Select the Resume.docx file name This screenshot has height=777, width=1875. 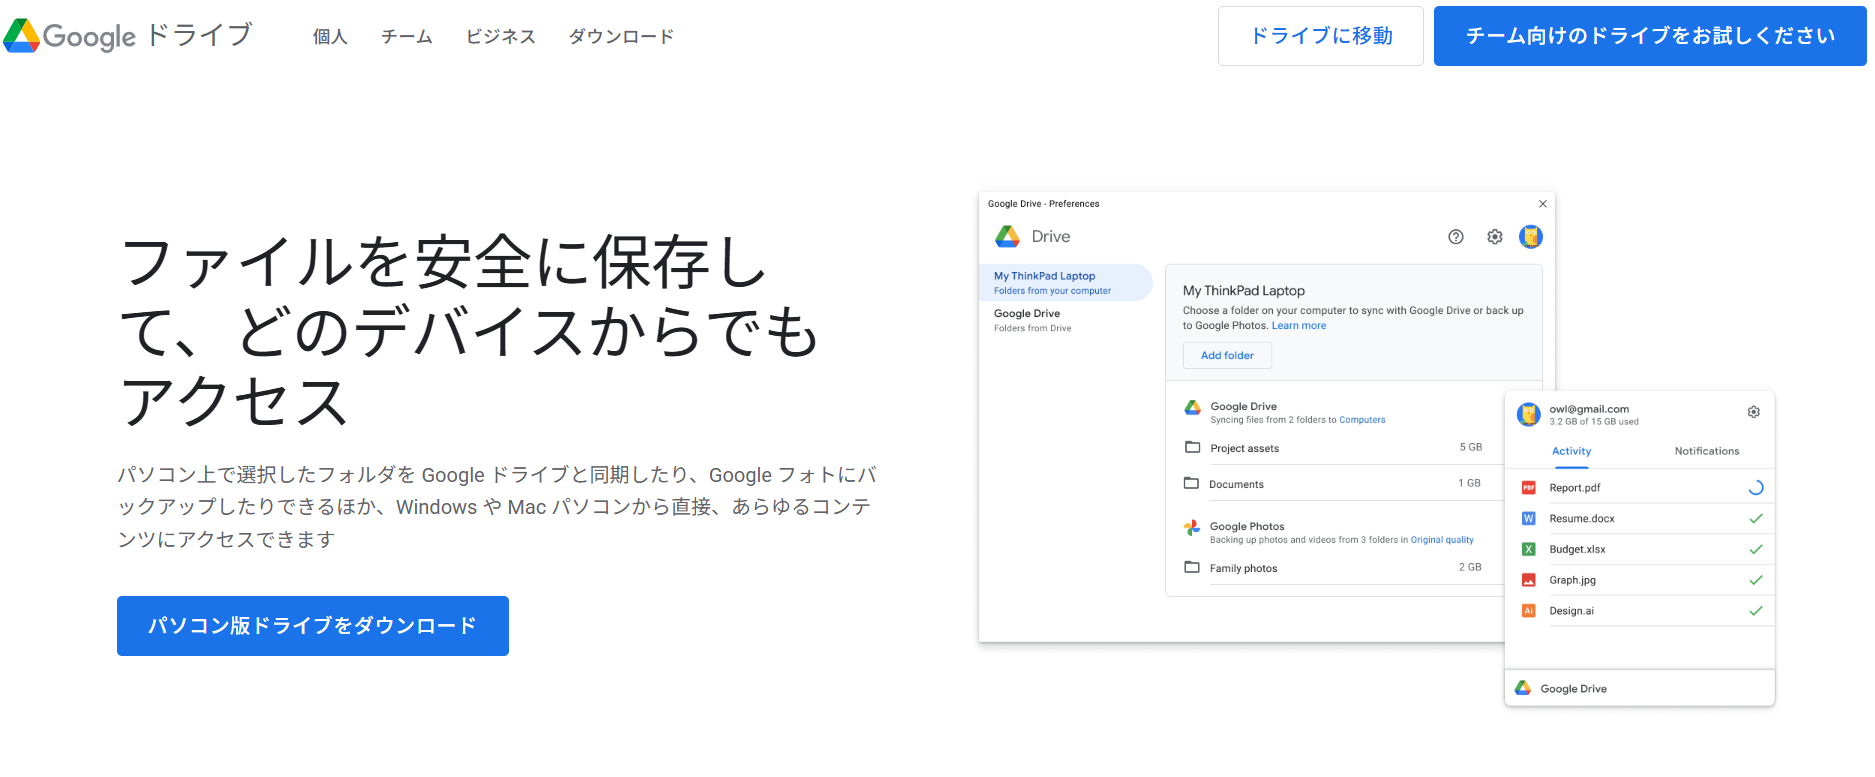1582,520
